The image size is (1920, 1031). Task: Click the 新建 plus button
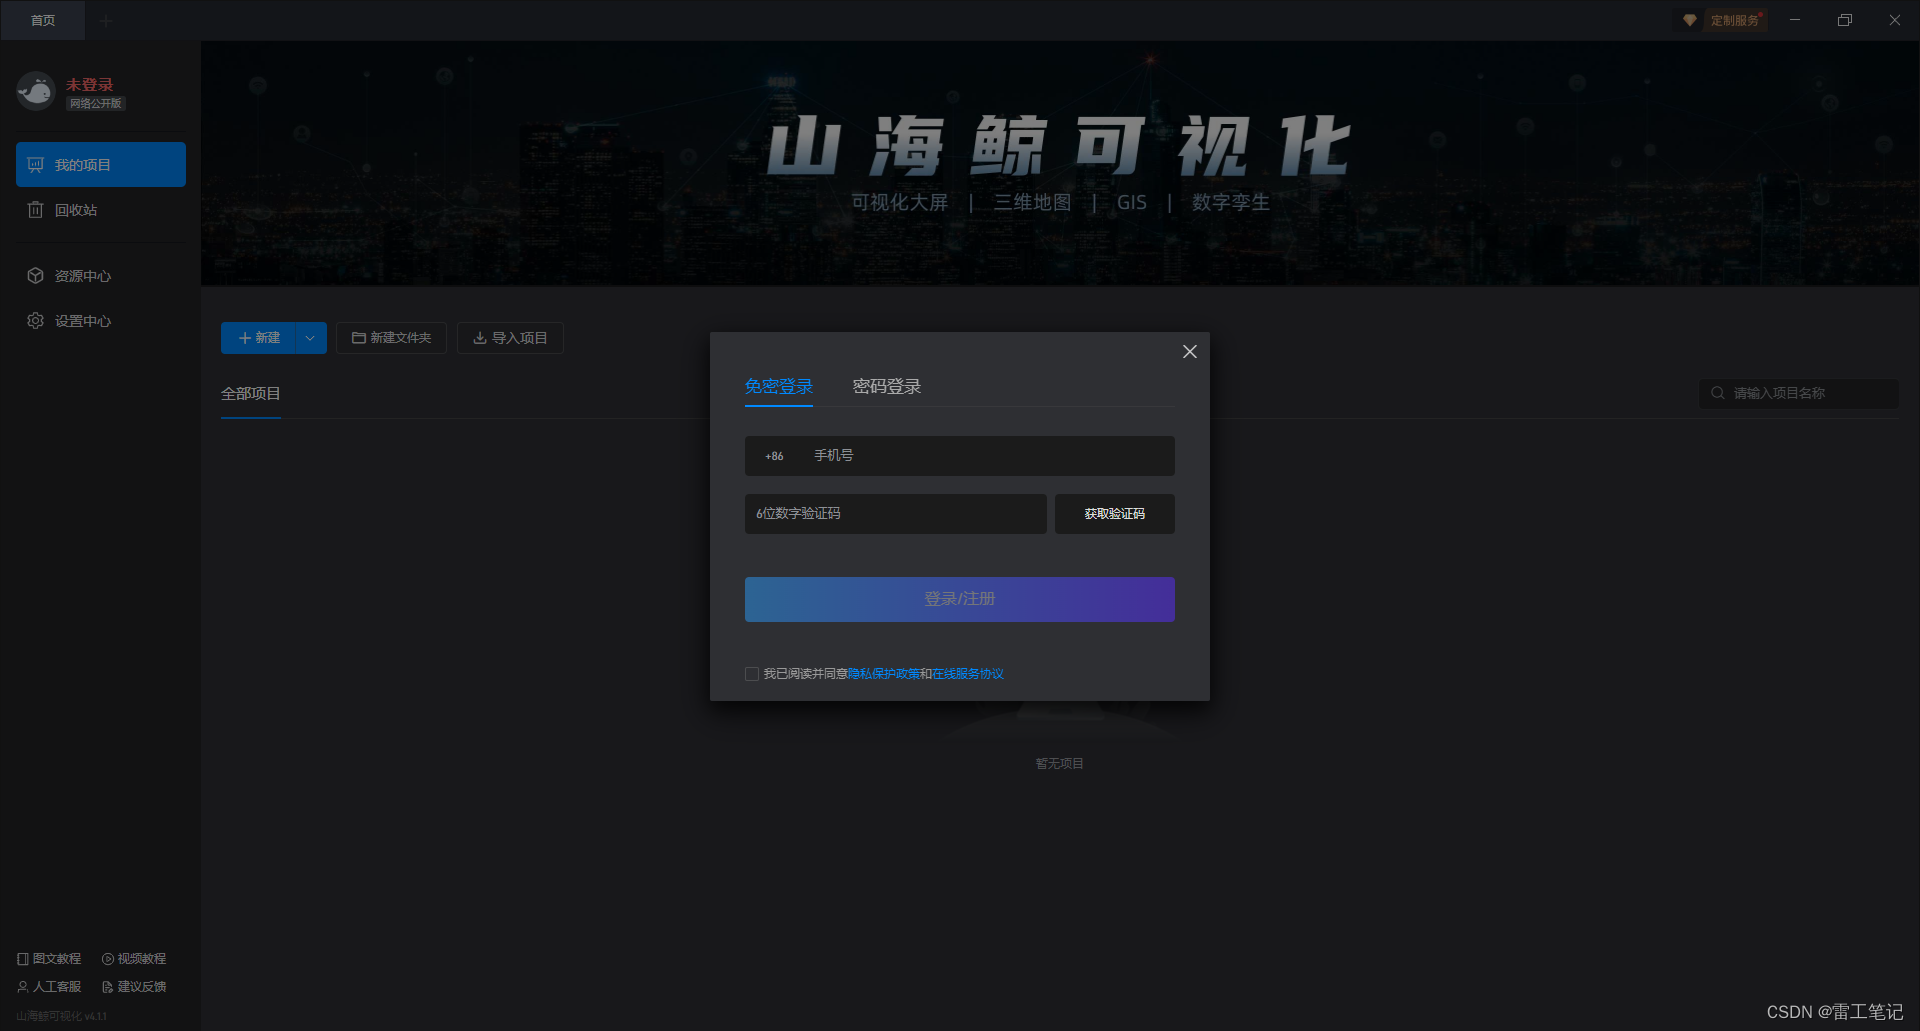(x=259, y=338)
